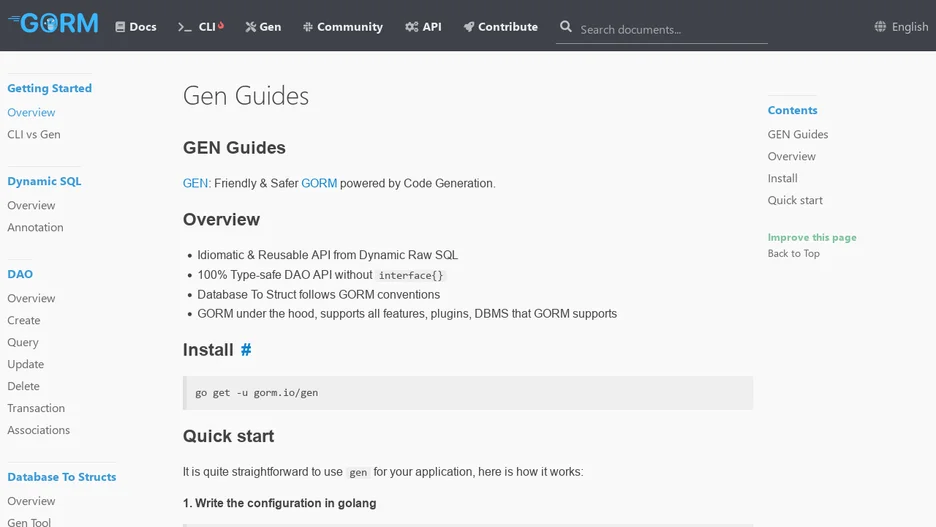Click the Contribute rocket icon
Image resolution: width=936 pixels, height=527 pixels.
tap(469, 27)
